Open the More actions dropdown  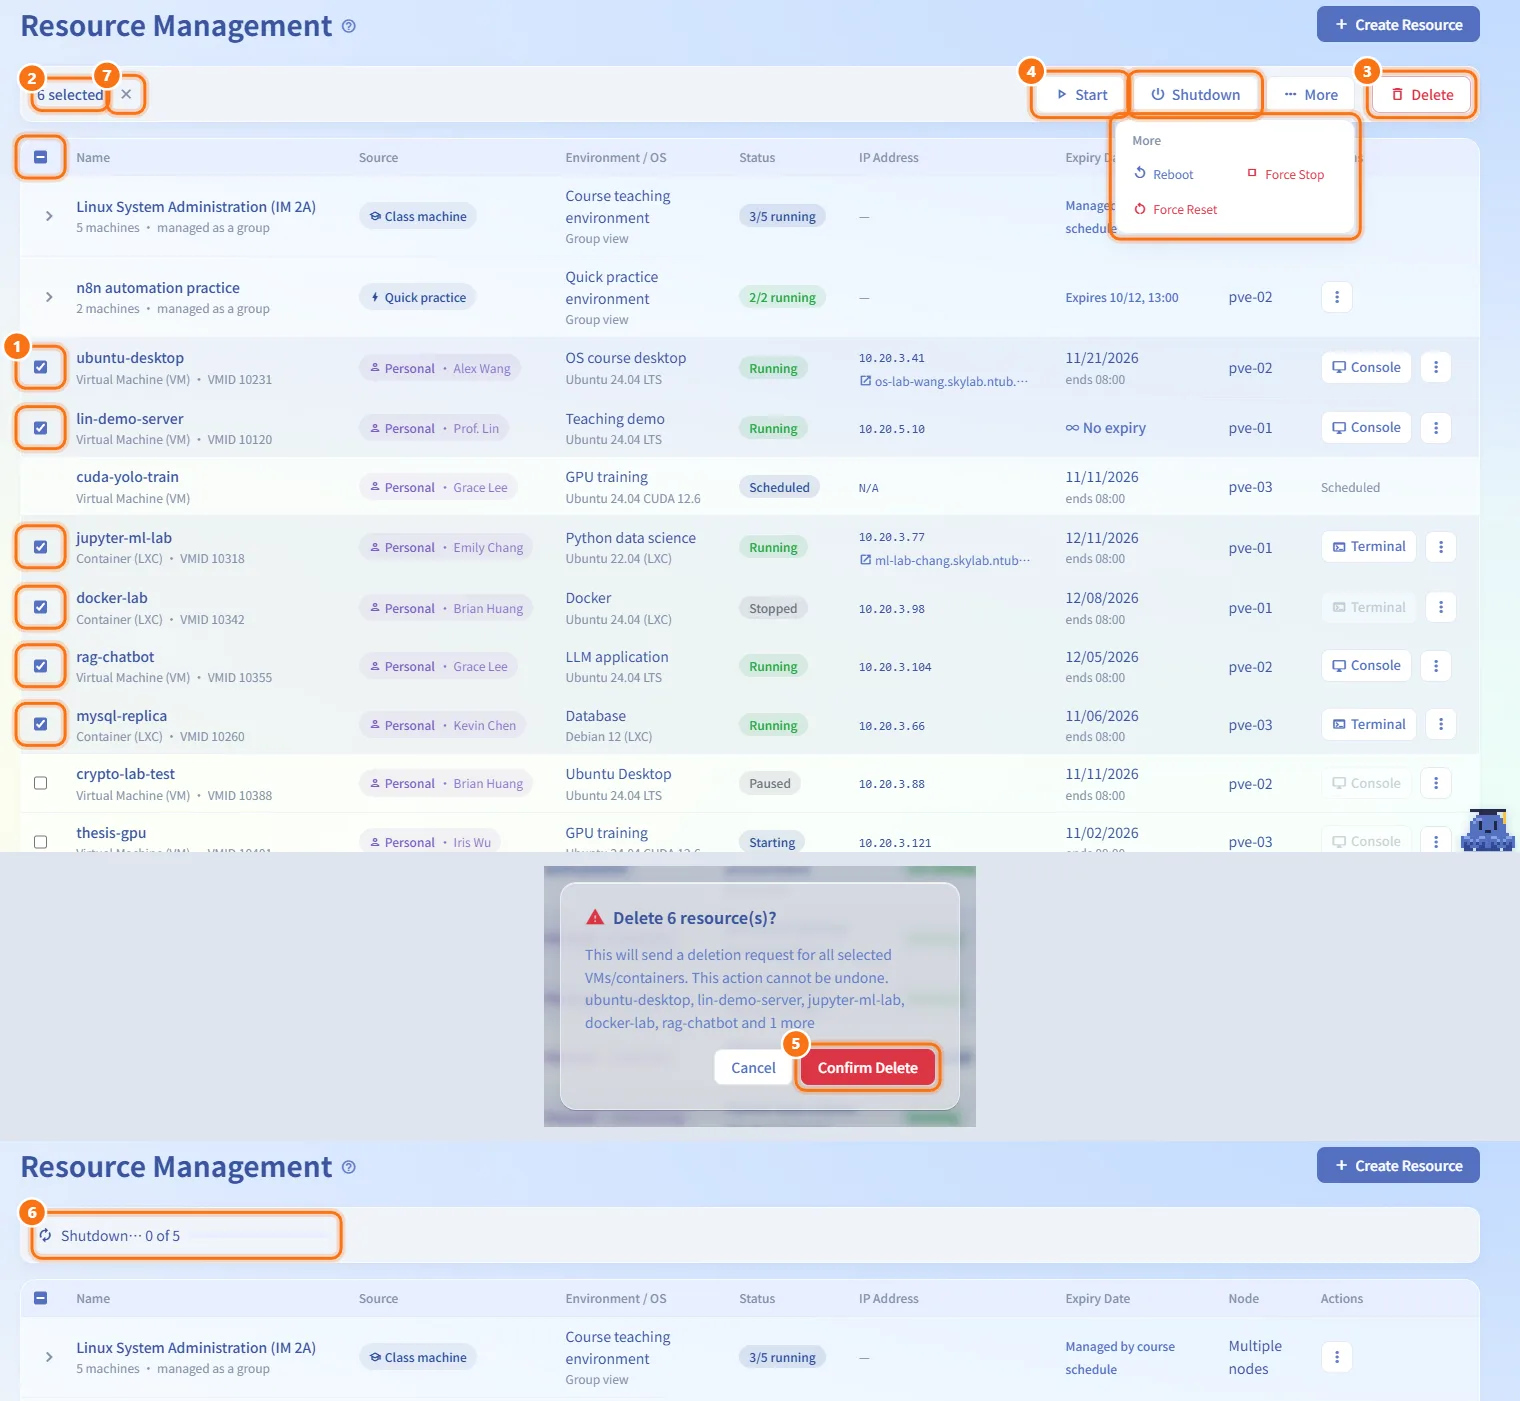click(x=1311, y=95)
